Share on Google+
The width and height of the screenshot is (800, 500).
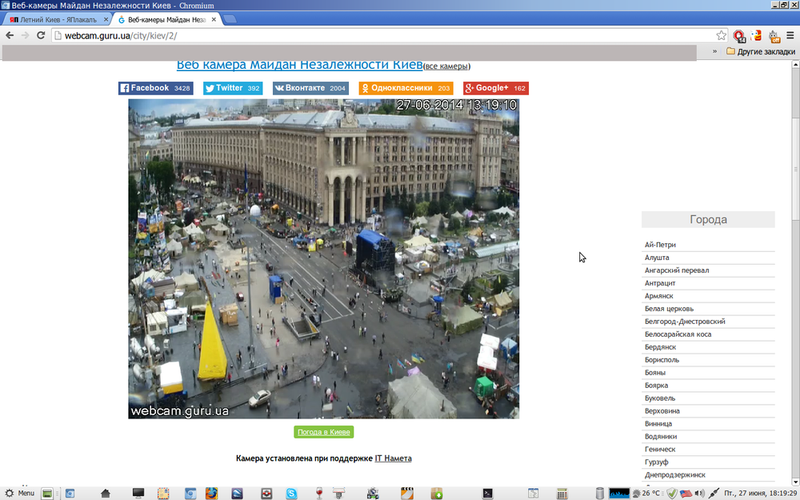tap(496, 88)
